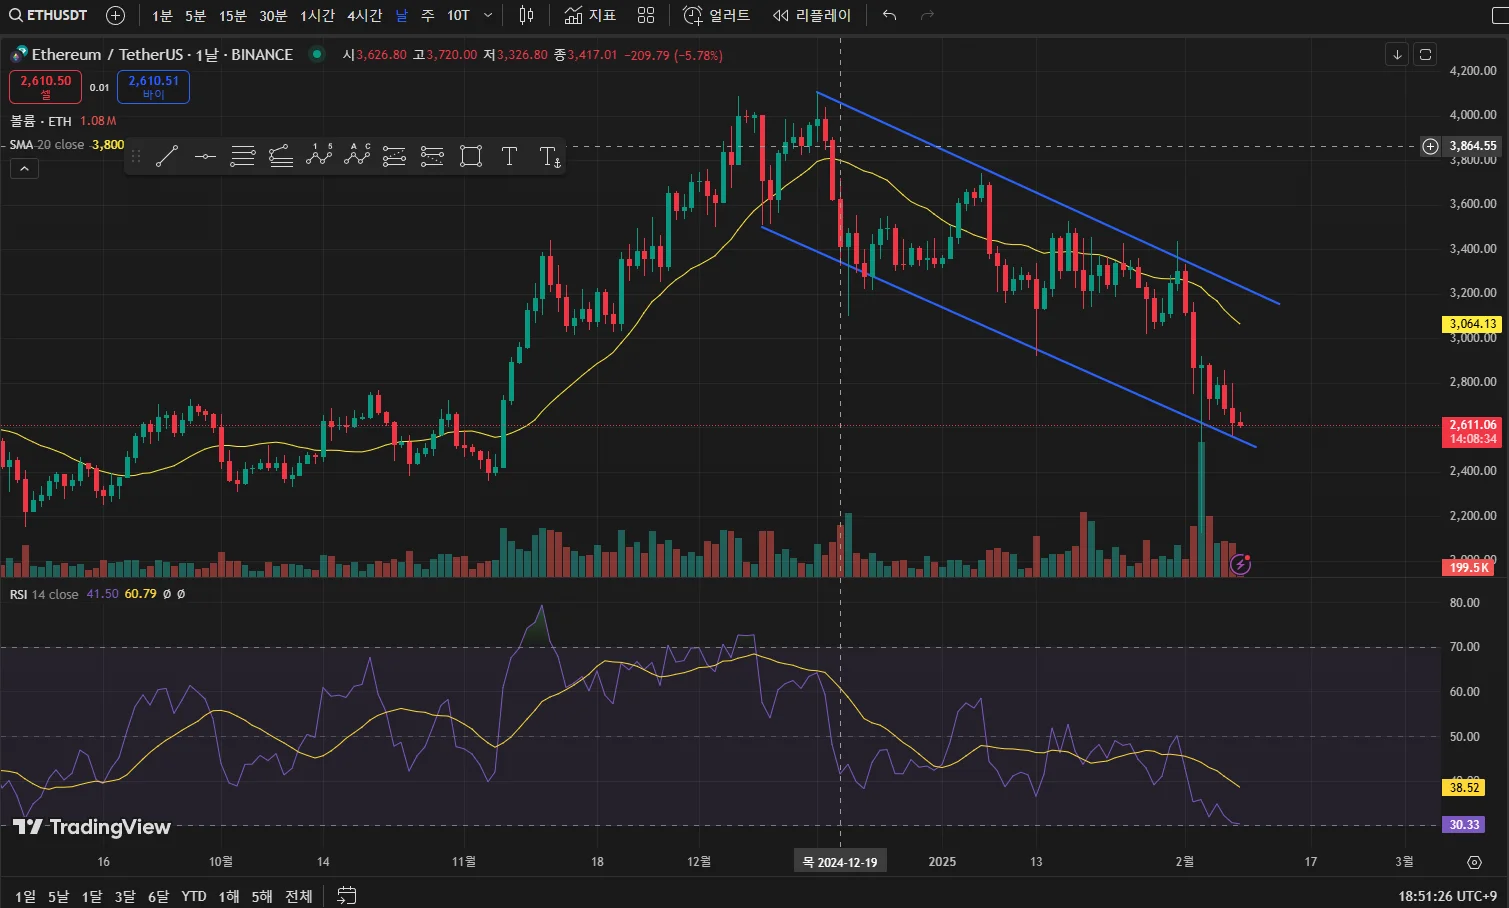Choose the 1시간 timeframe
Image resolution: width=1509 pixels, height=908 pixels.
click(x=317, y=15)
